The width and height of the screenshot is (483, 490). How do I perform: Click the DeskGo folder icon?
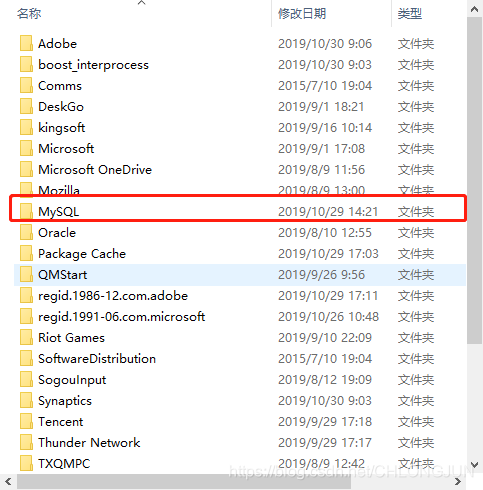click(26, 106)
